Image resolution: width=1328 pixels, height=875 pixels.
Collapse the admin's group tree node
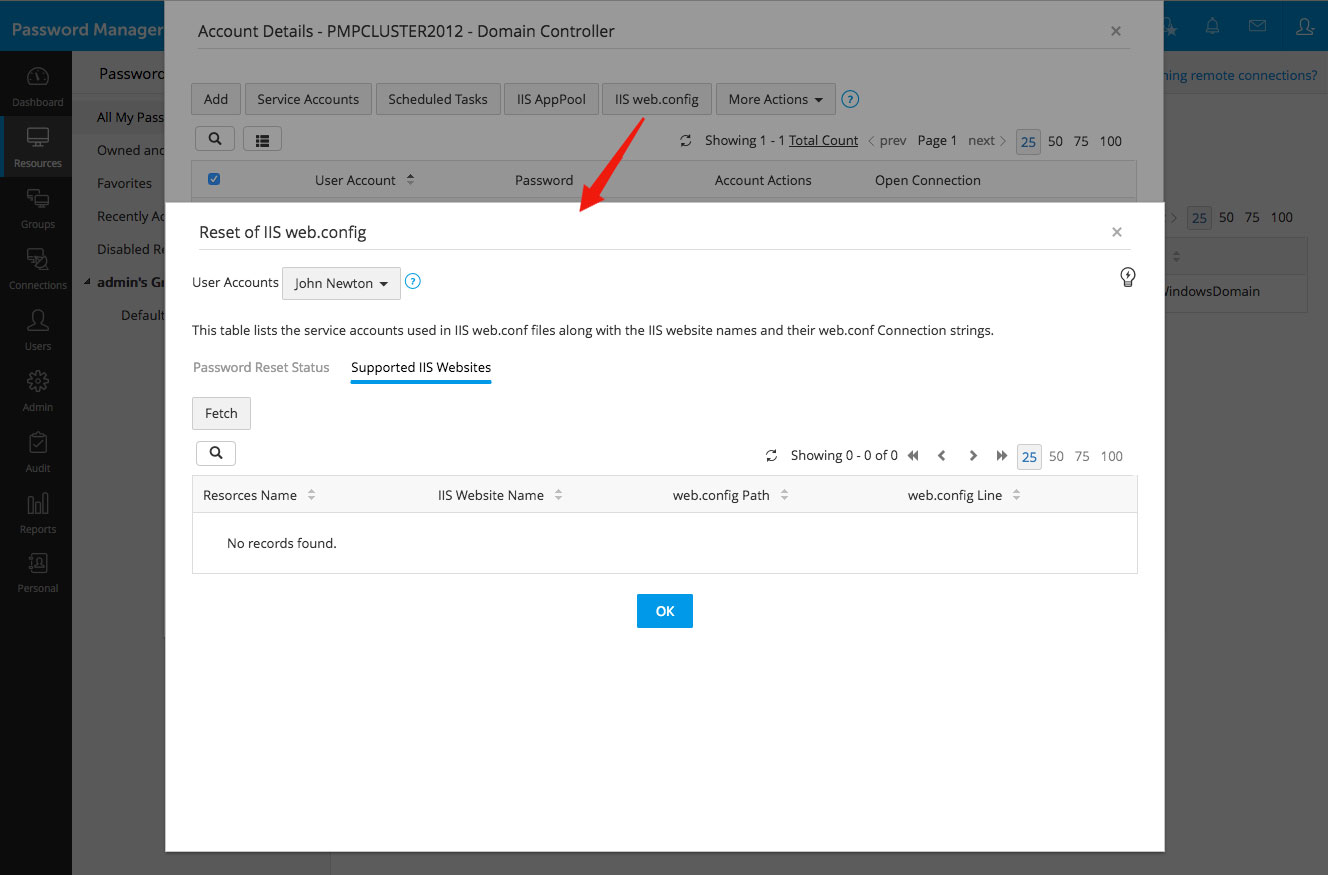point(87,282)
